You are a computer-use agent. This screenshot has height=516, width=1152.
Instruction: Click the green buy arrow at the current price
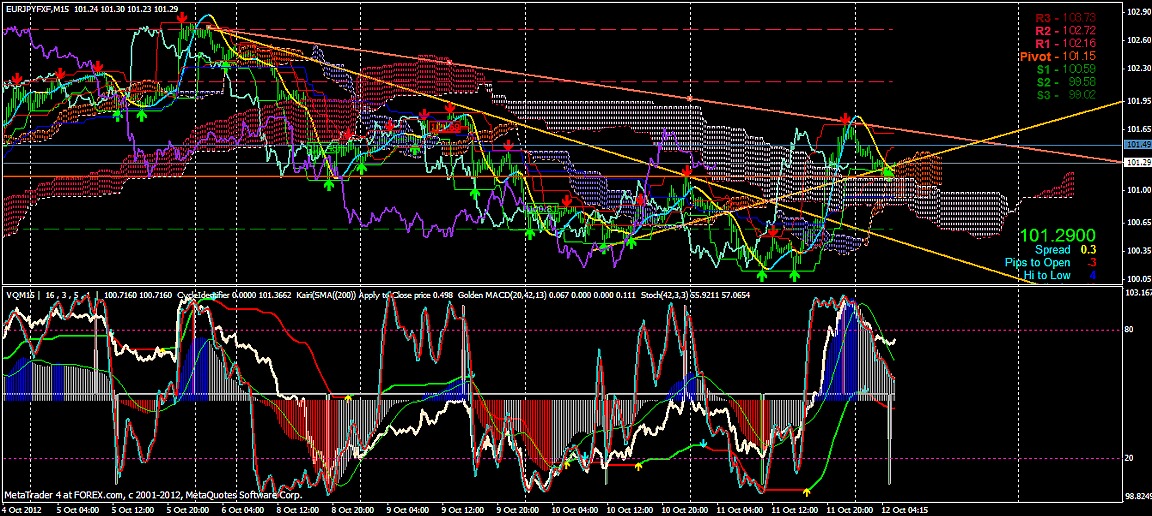(889, 173)
